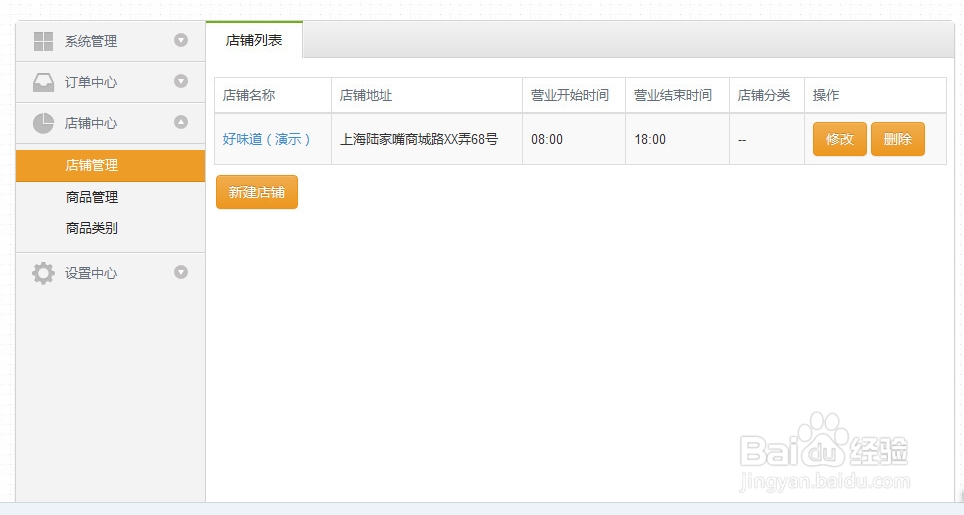964x515 pixels.
Task: Open the 订单中心 menu label
Action: pyautogui.click(x=91, y=82)
